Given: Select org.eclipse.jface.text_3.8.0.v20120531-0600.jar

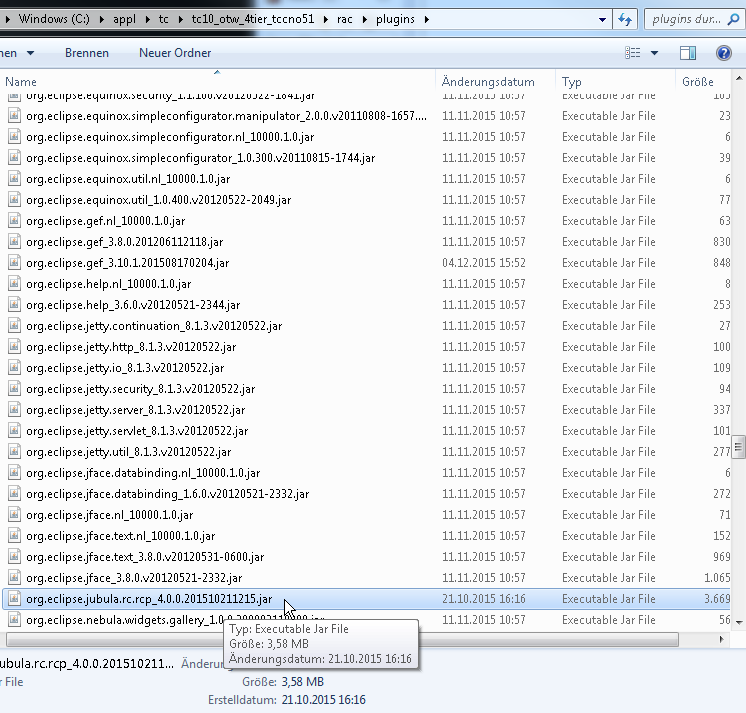Looking at the screenshot, I should tap(145, 557).
